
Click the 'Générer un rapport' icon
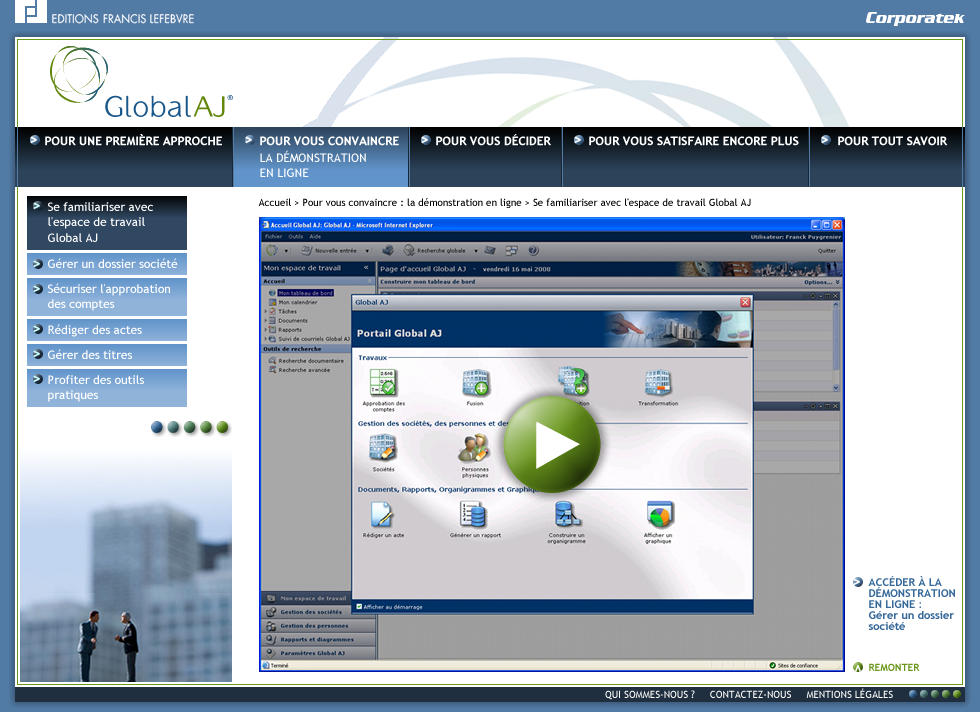pyautogui.click(x=475, y=519)
